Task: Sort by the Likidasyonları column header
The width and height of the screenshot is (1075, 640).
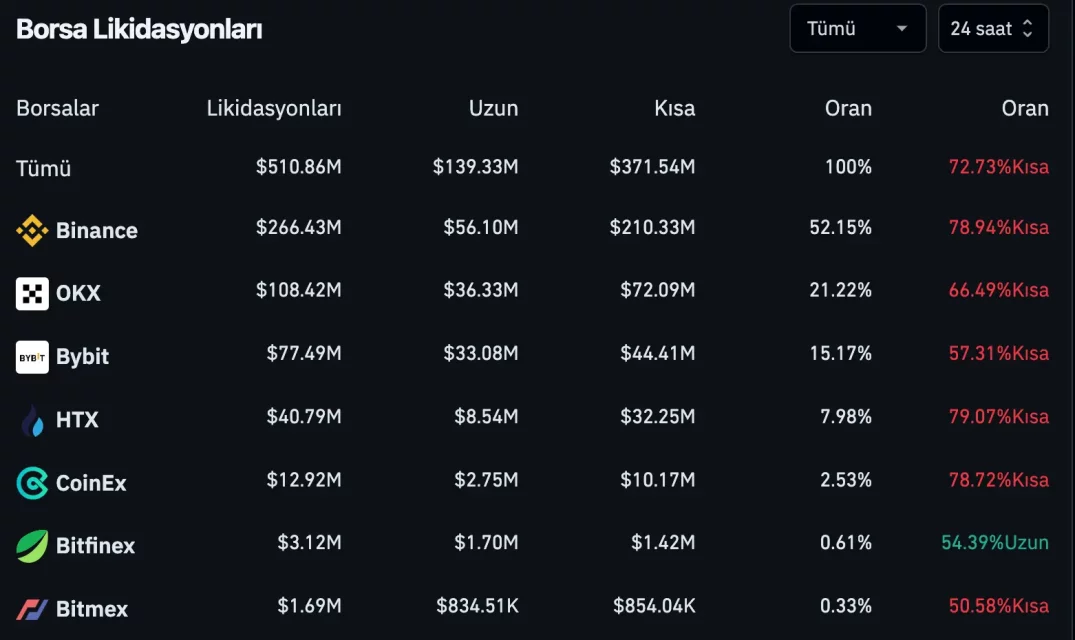Action: 273,108
